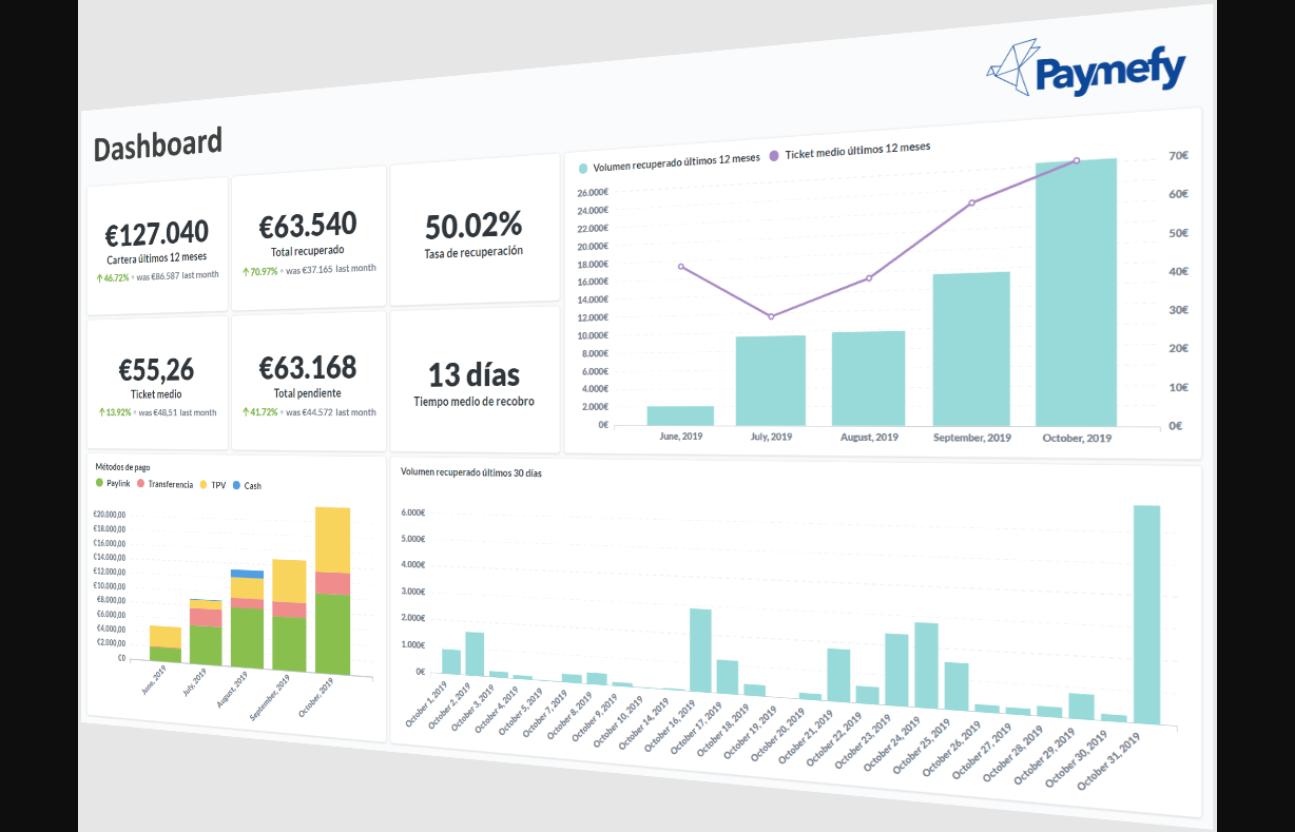Click green up arrow in Cartera últimos 12 meses card

point(102,277)
